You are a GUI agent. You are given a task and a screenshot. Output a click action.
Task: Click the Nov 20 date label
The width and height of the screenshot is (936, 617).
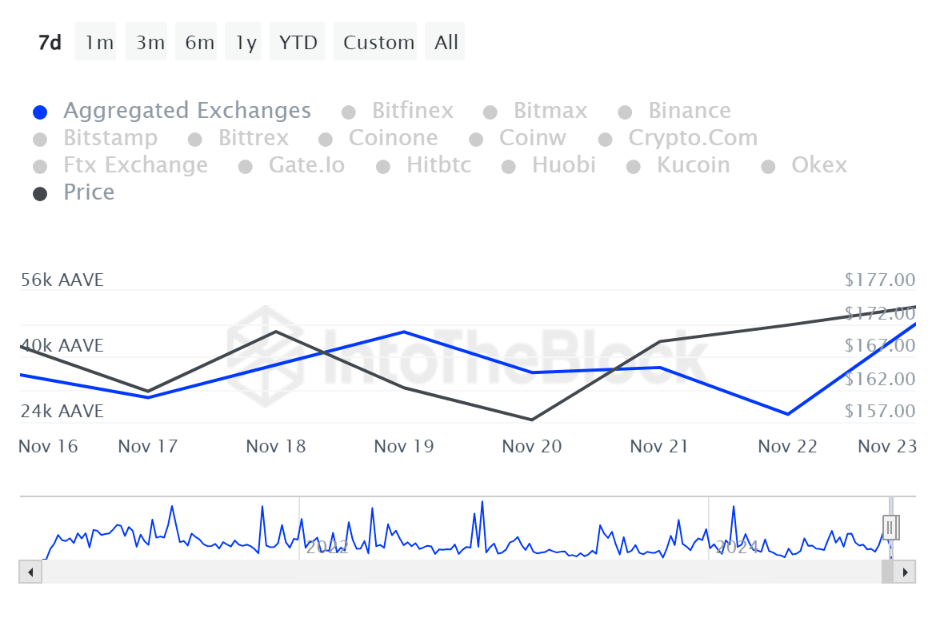coord(532,446)
